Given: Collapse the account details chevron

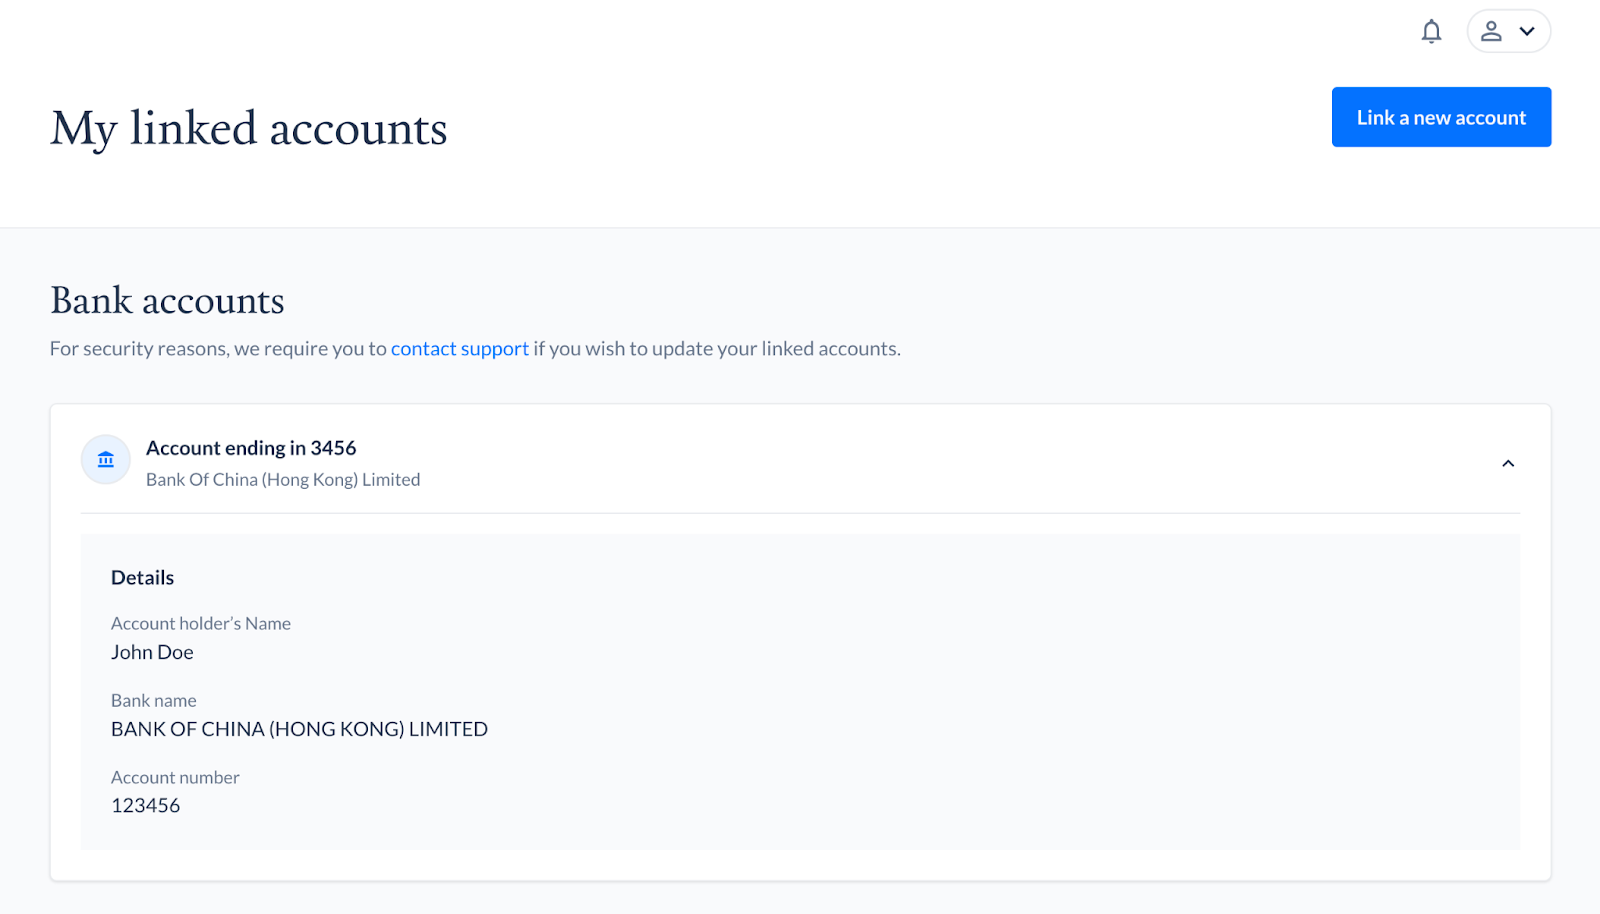Looking at the screenshot, I should coord(1508,463).
